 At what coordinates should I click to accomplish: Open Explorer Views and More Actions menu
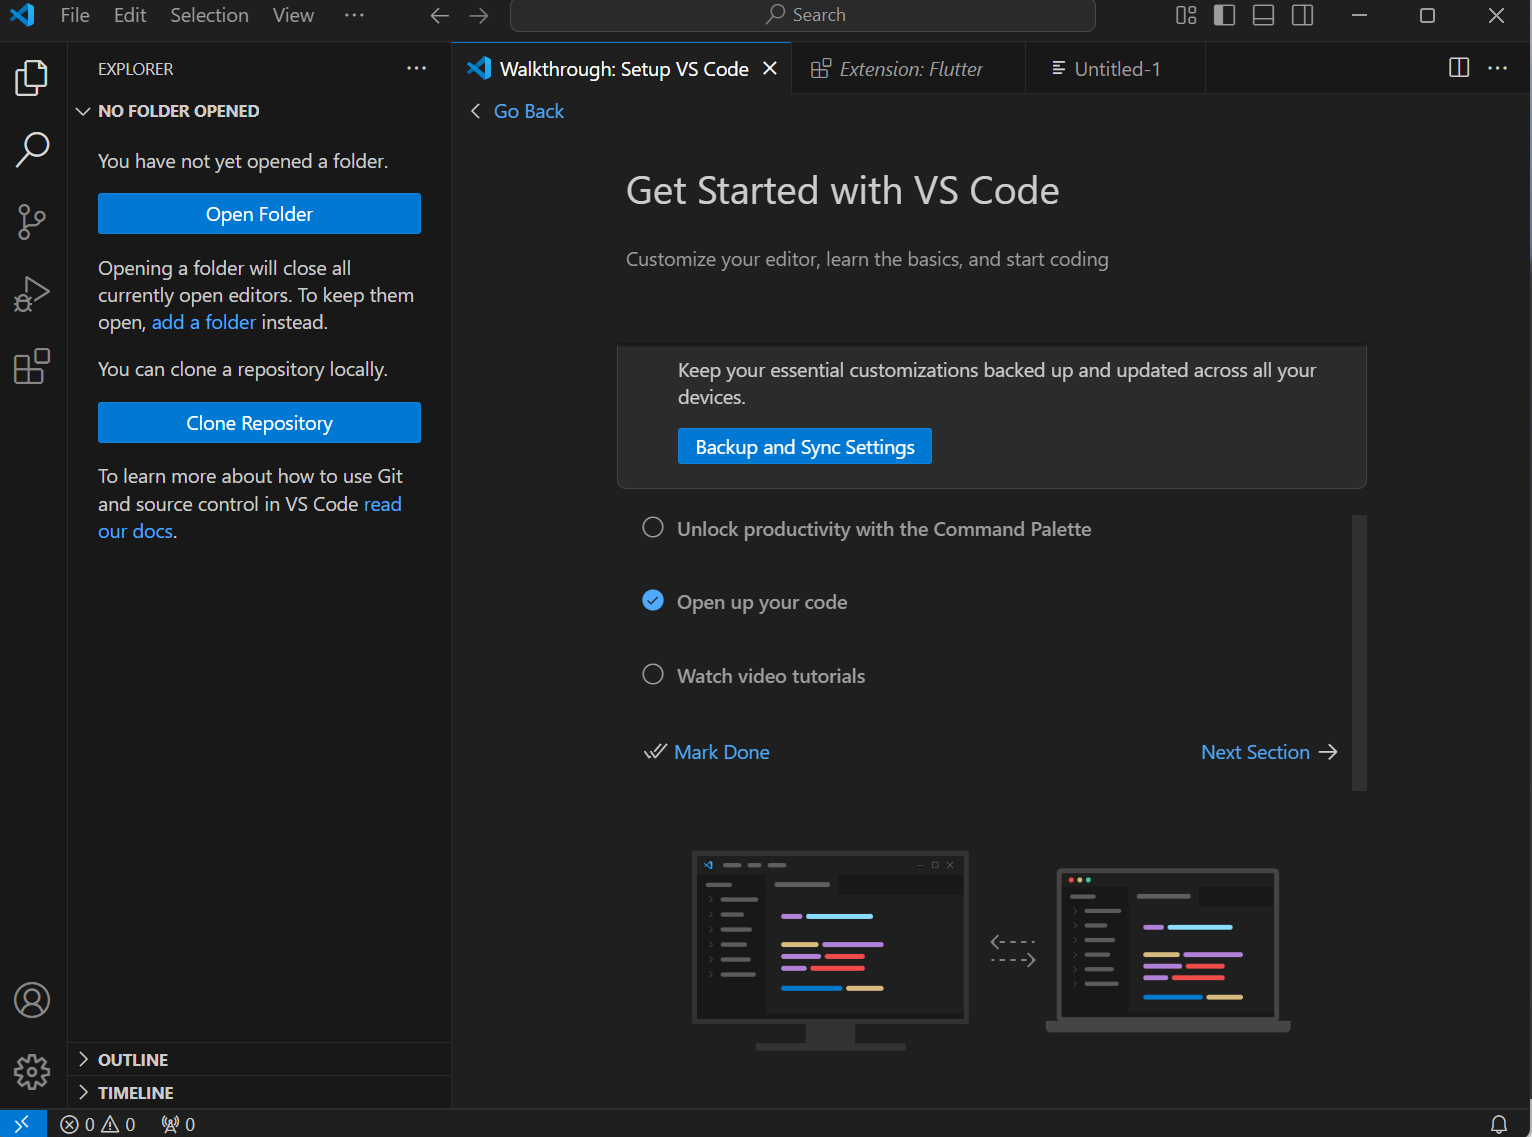click(x=416, y=68)
